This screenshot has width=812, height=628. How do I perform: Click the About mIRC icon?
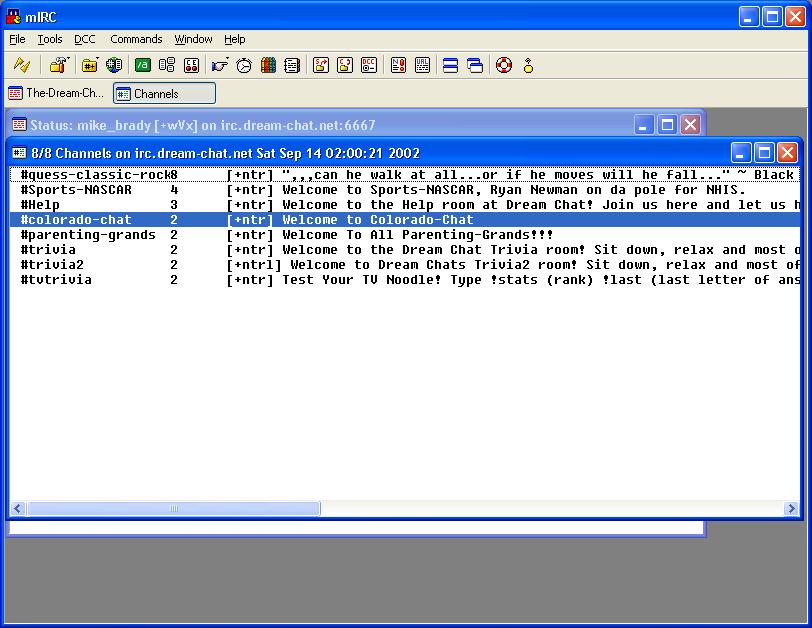click(x=528, y=65)
